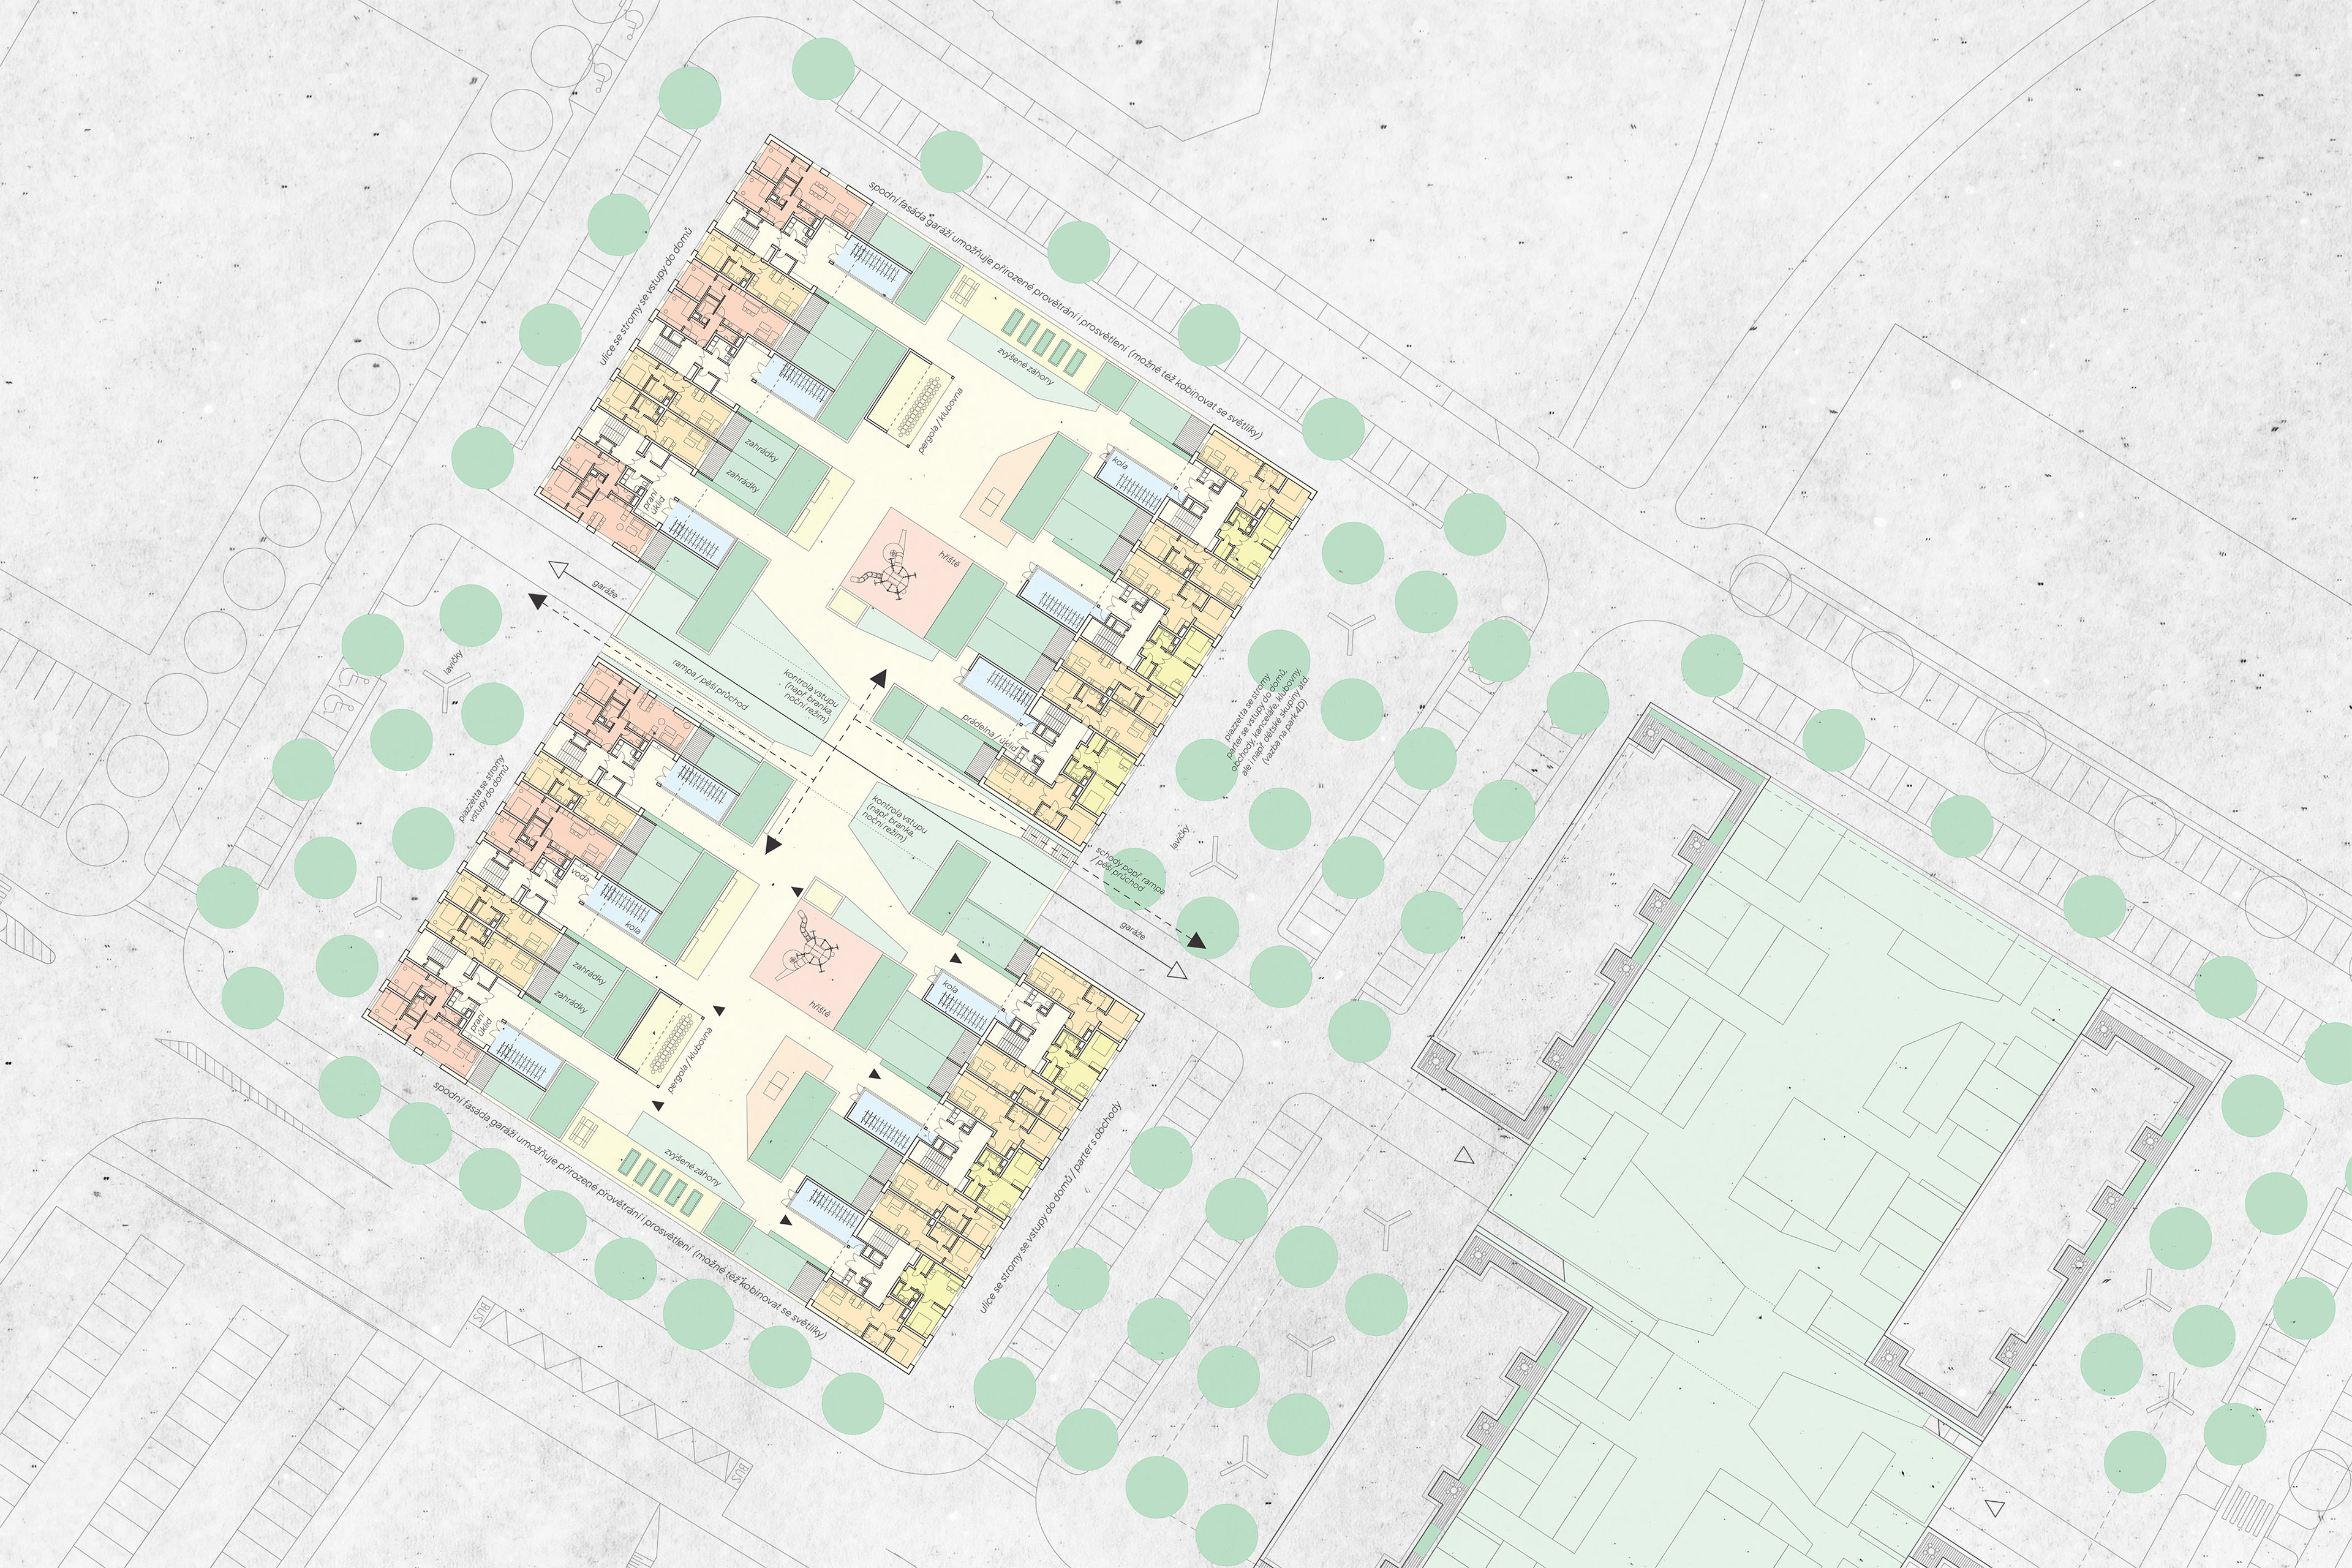Click the downward dashed-line arrowhead in central passage
This screenshot has width=2352, height=1568.
772,845
